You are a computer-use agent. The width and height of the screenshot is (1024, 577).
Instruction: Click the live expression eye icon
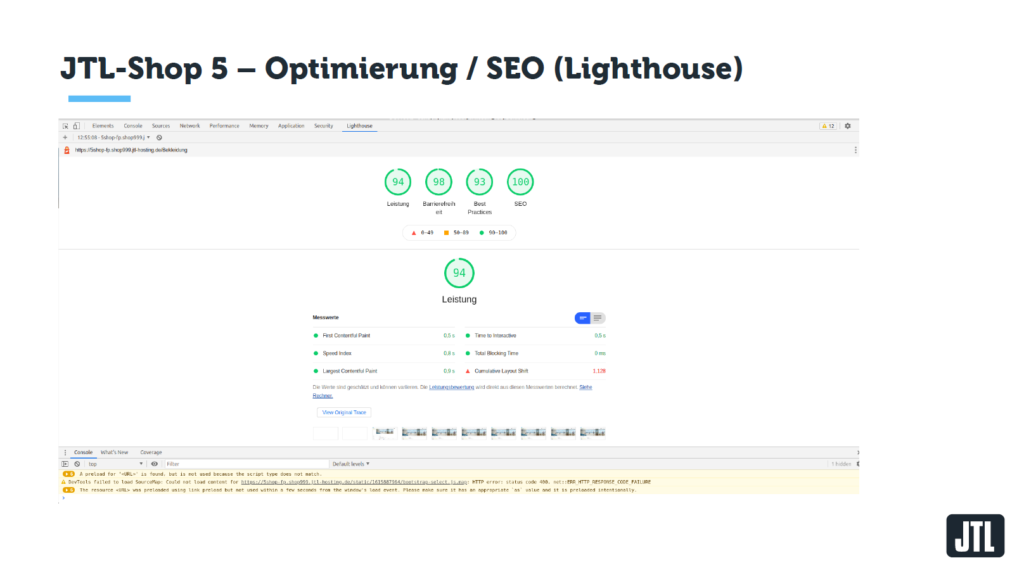click(155, 464)
